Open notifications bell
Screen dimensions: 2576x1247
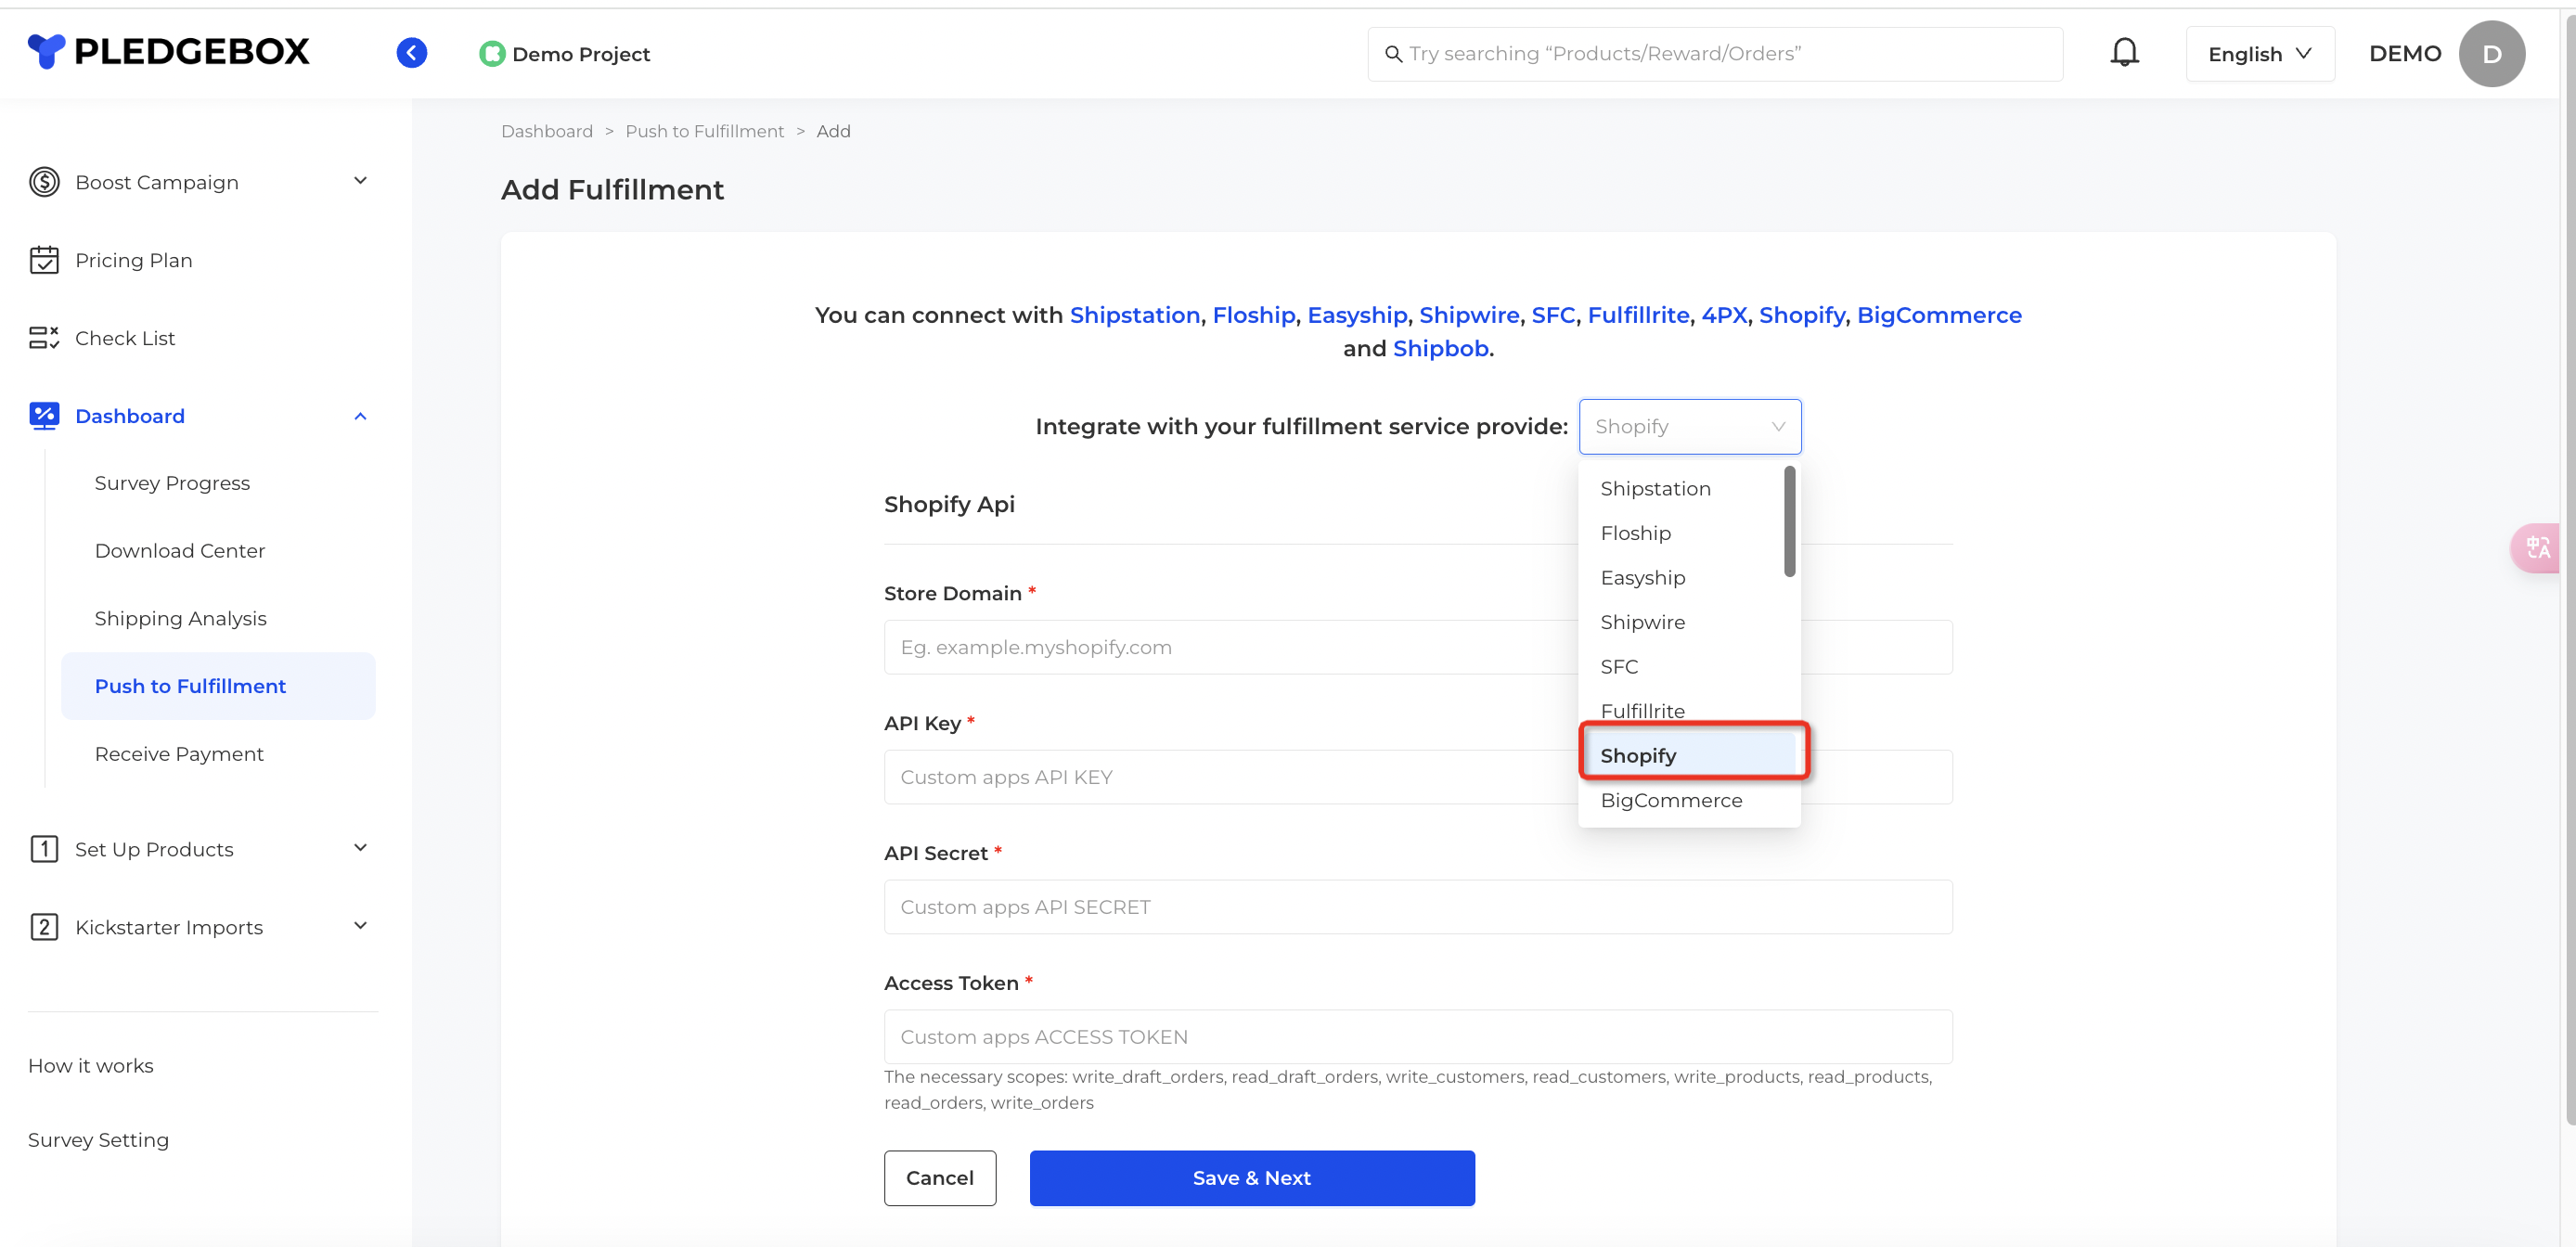(x=2124, y=52)
